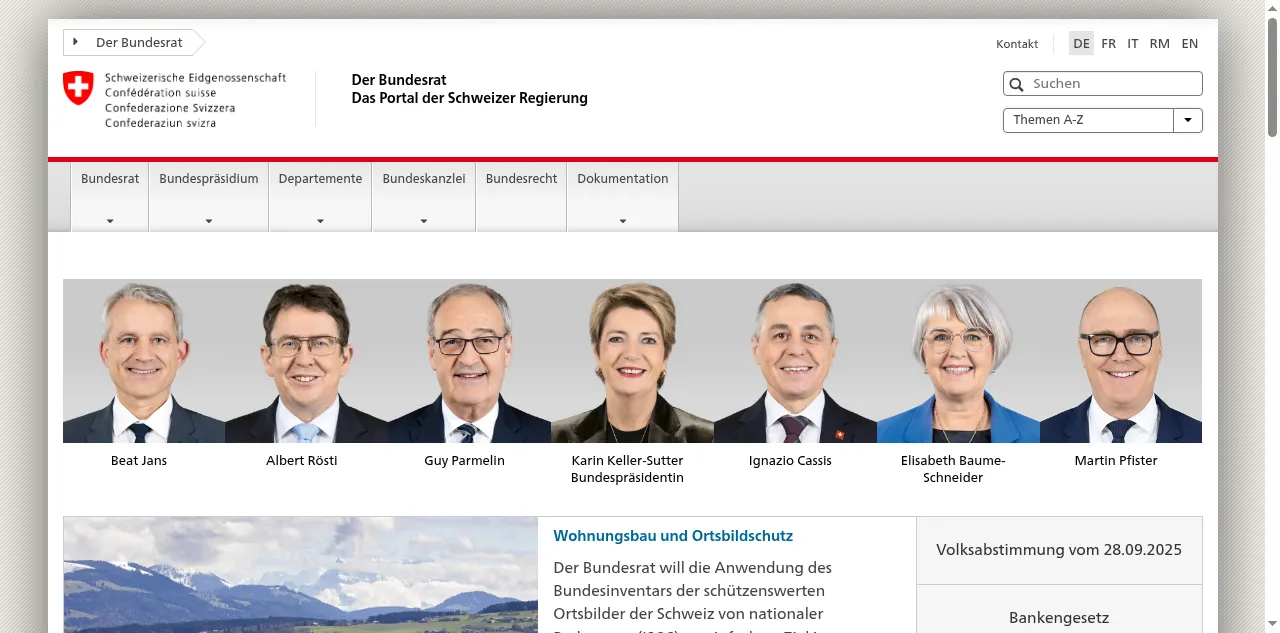The width and height of the screenshot is (1280, 633).
Task: Click Karin Keller-Sutter Bundespräsidentin caption
Action: (627, 469)
